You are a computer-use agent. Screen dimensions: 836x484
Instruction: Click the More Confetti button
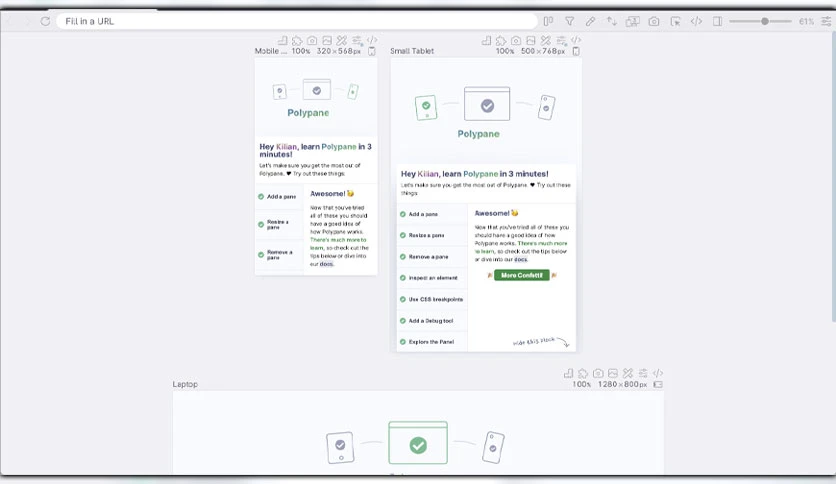(x=521, y=275)
